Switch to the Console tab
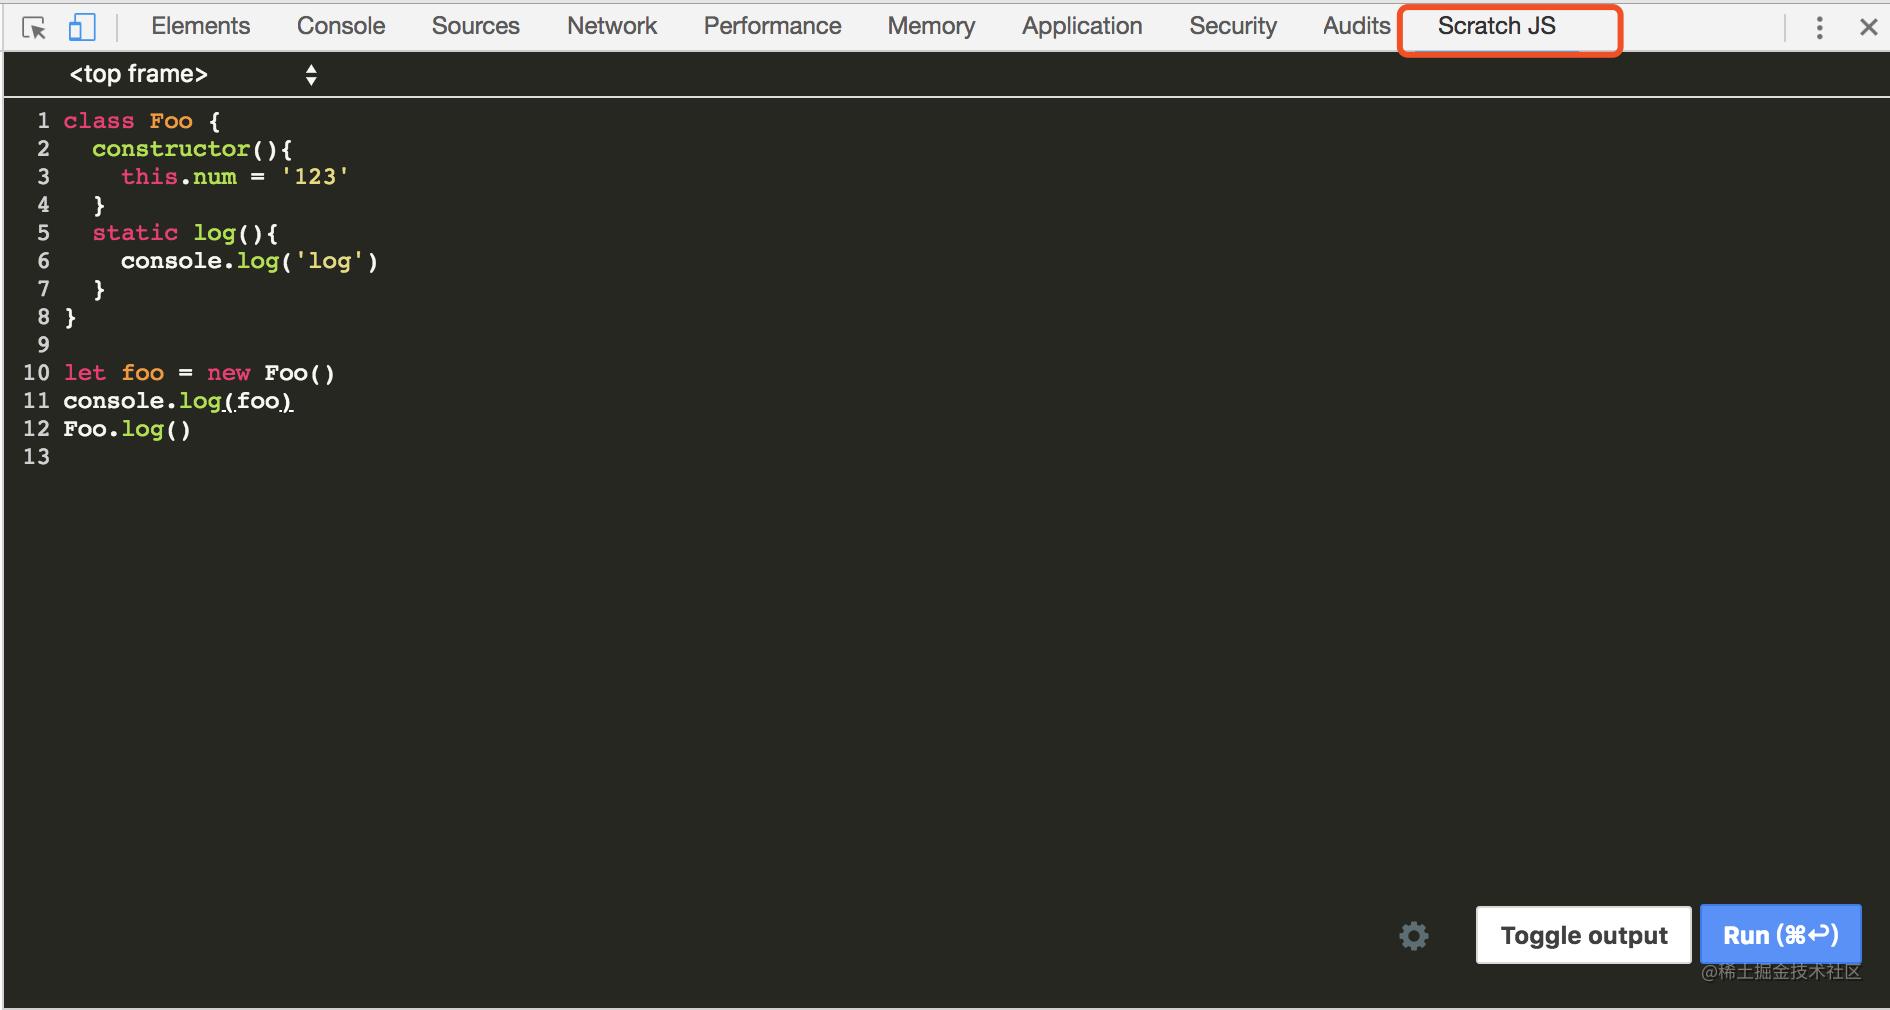The image size is (1890, 1010). [x=340, y=26]
